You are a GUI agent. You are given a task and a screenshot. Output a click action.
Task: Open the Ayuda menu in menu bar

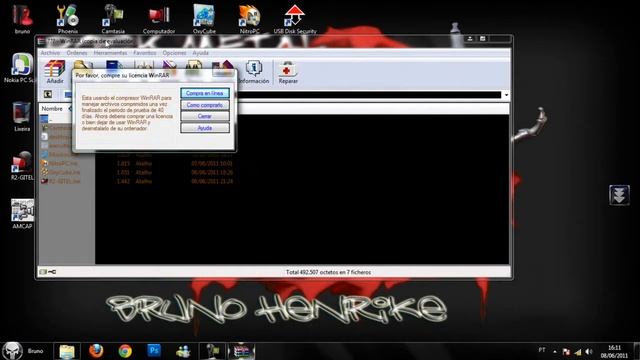[x=200, y=53]
